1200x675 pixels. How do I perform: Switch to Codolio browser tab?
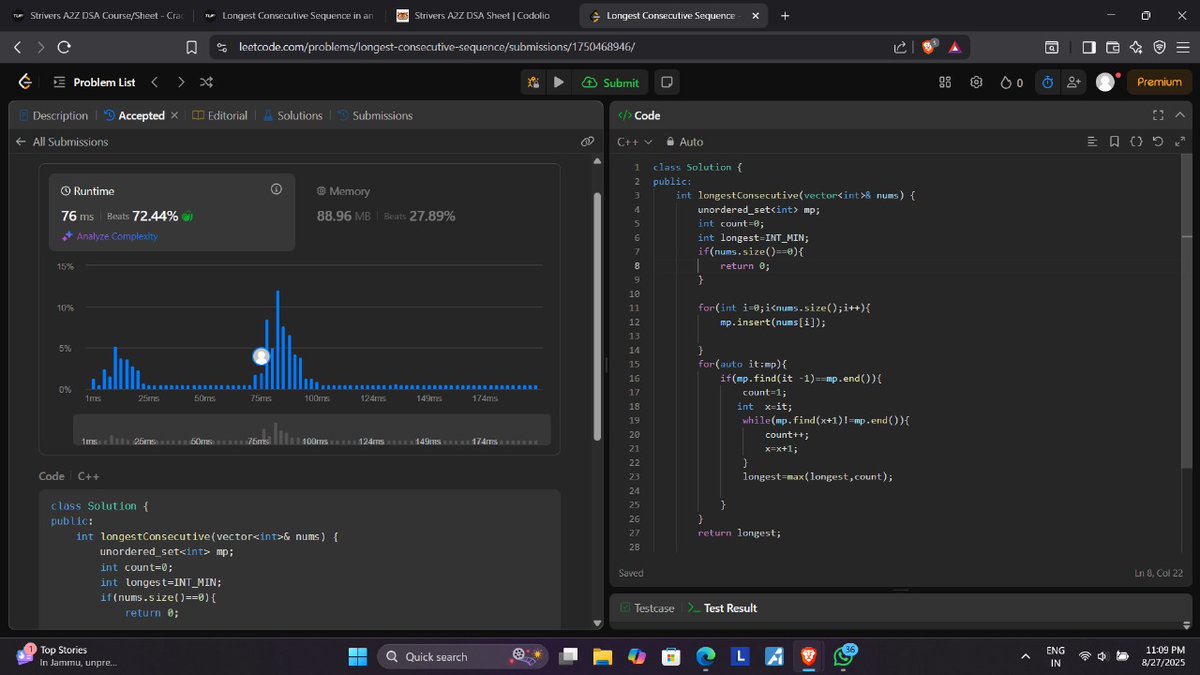(x=480, y=16)
